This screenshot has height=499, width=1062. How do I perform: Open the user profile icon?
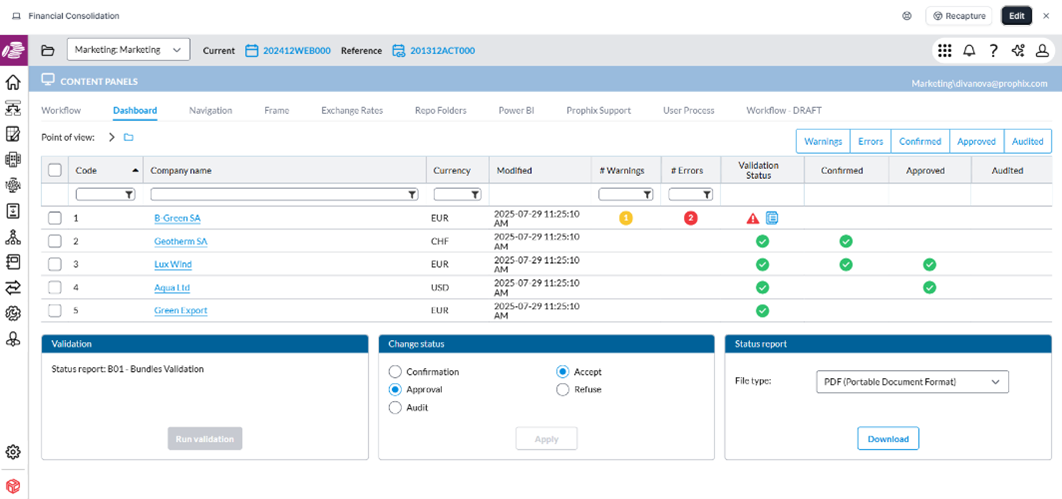coord(1042,51)
